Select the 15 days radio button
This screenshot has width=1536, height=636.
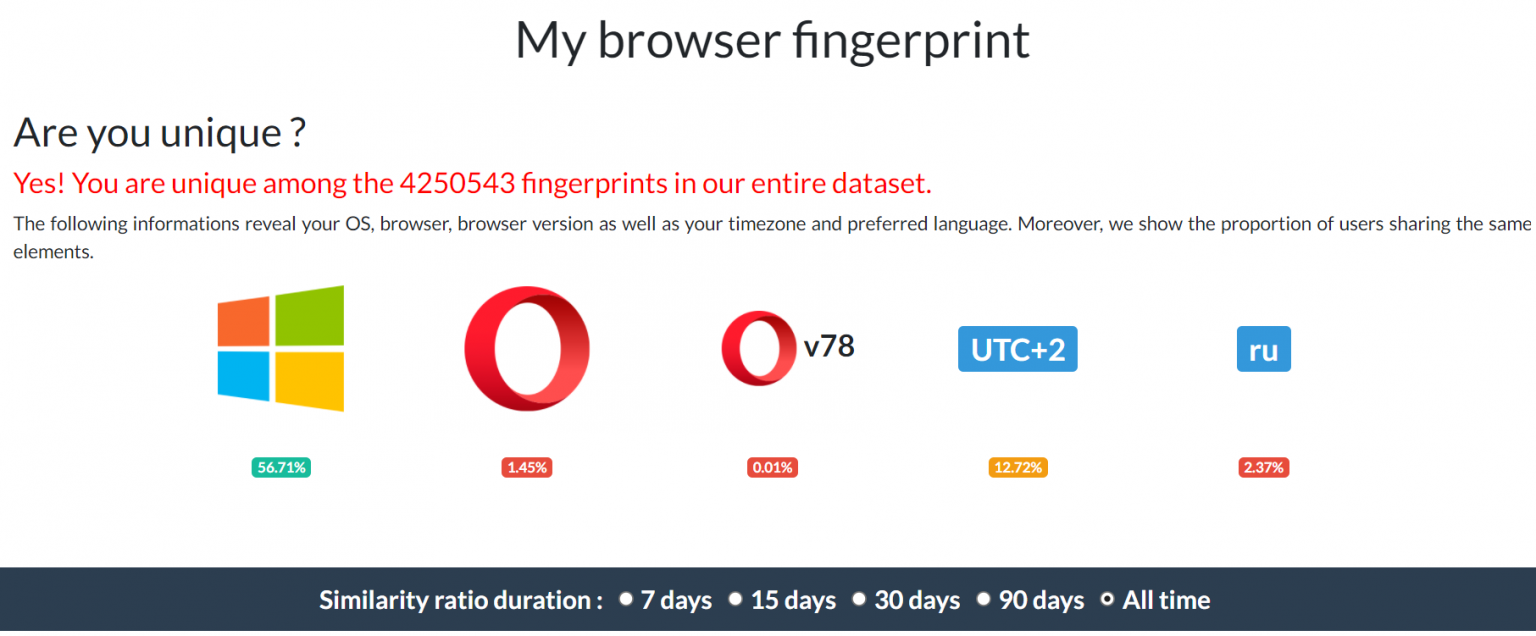pyautogui.click(x=736, y=599)
